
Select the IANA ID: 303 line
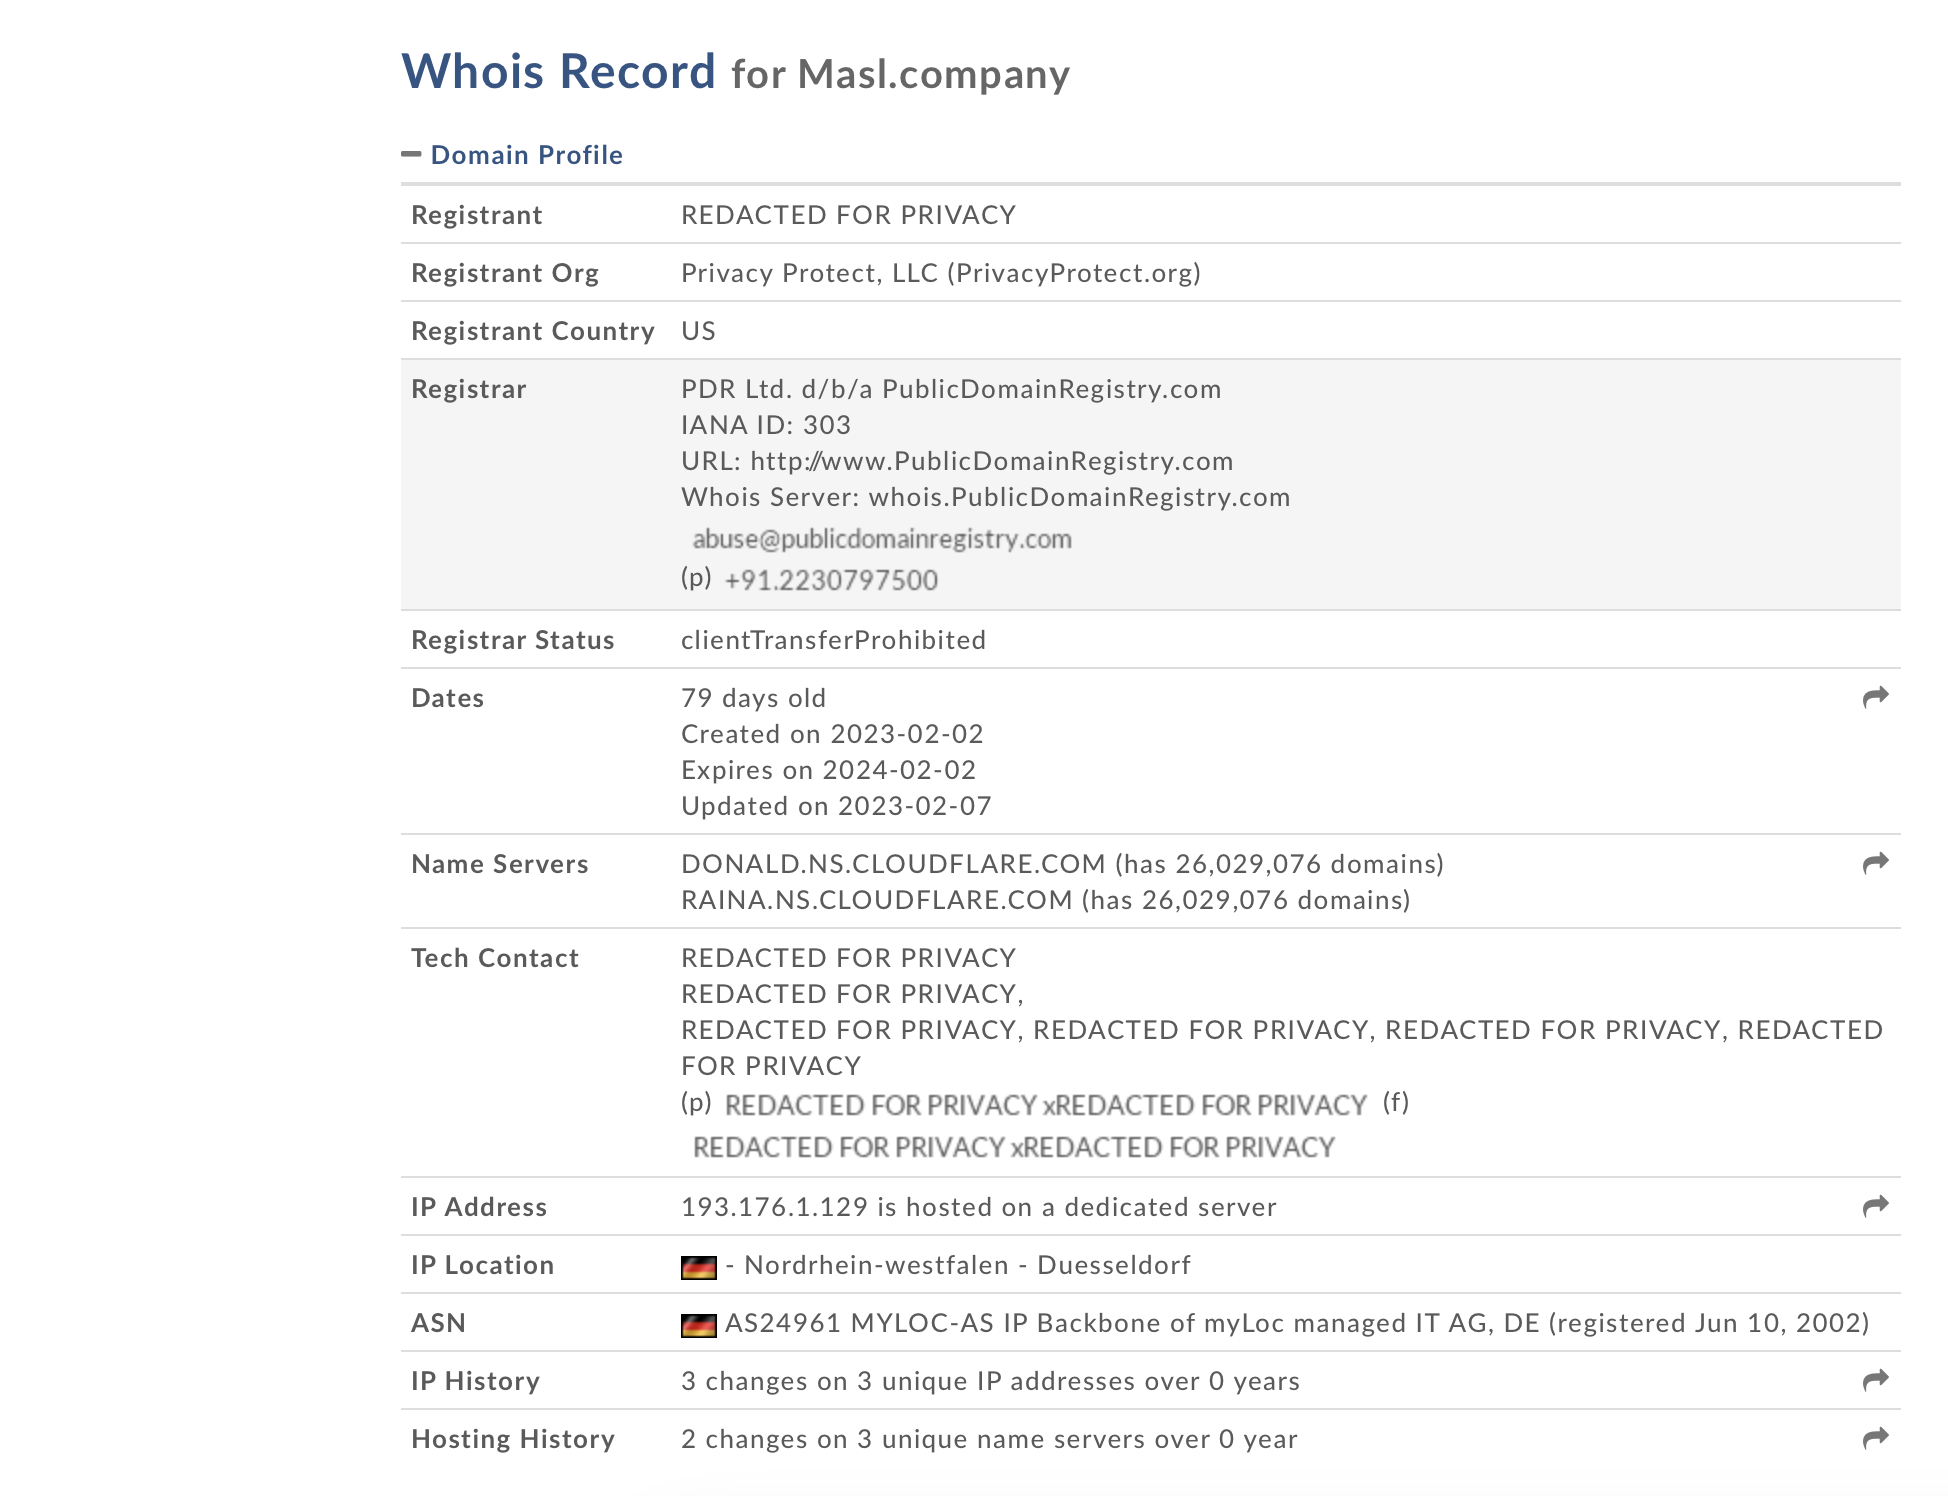766,425
